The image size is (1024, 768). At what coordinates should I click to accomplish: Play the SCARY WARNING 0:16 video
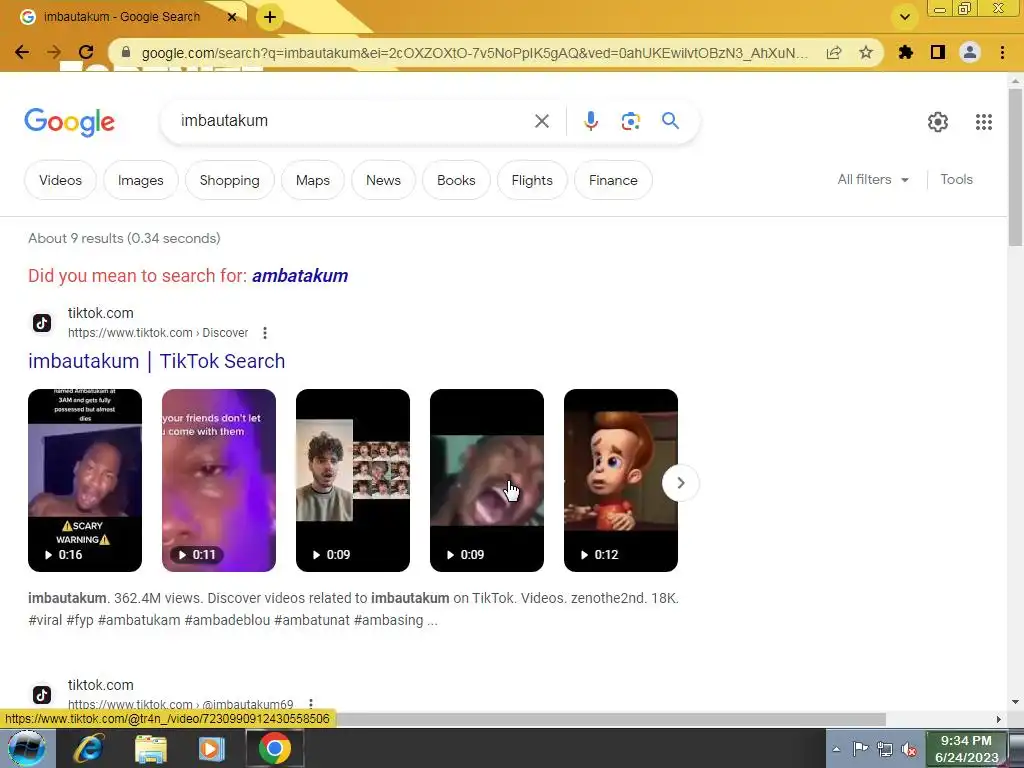tap(85, 480)
